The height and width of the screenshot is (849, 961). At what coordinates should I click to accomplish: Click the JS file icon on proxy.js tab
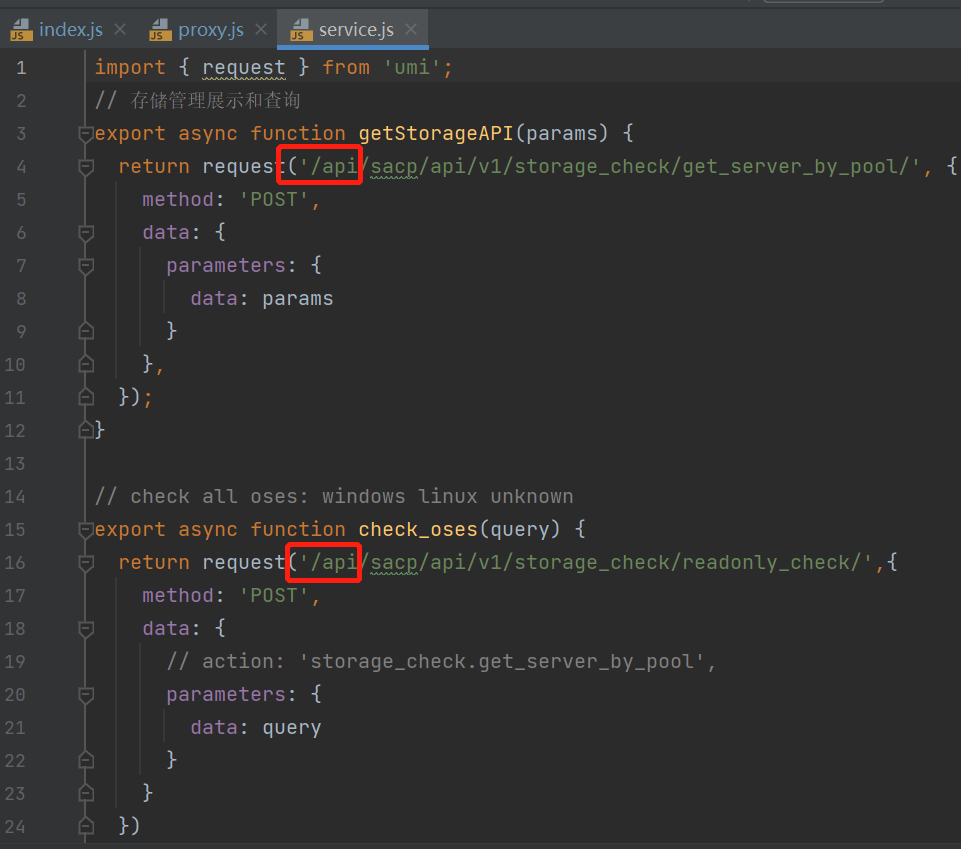(x=161, y=29)
